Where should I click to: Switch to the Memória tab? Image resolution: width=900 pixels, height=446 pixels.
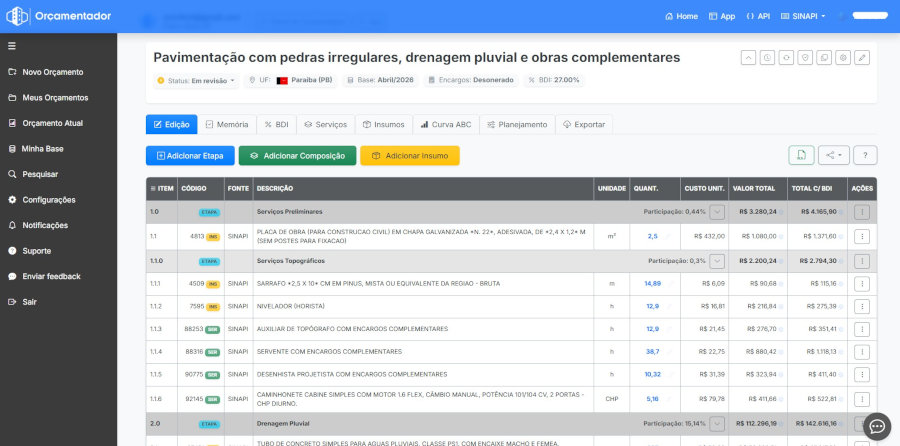(x=227, y=125)
